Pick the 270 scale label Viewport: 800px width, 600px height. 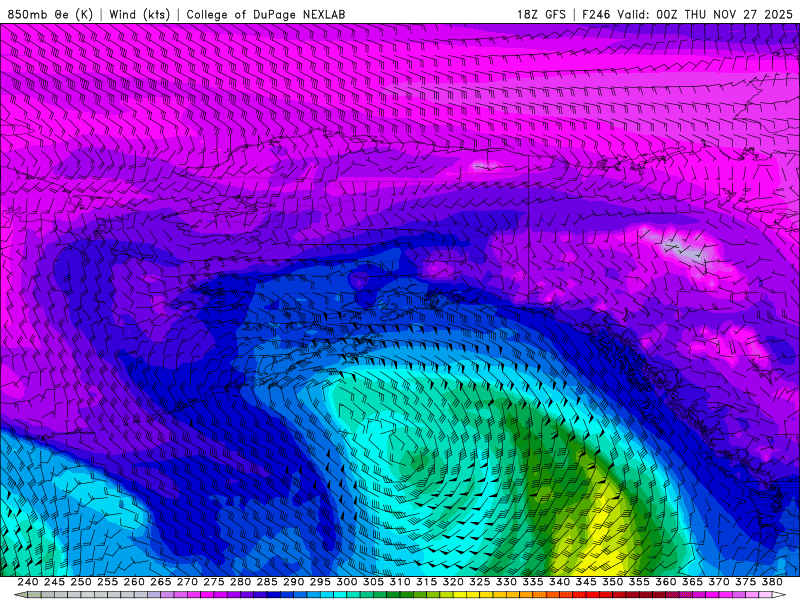click(187, 582)
